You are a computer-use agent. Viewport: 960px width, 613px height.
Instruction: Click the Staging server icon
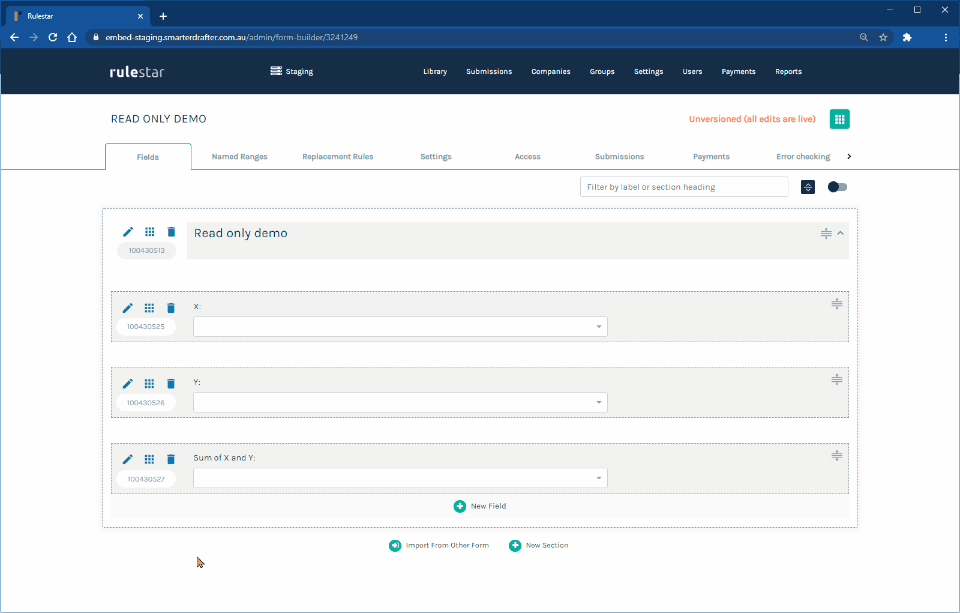(x=276, y=71)
